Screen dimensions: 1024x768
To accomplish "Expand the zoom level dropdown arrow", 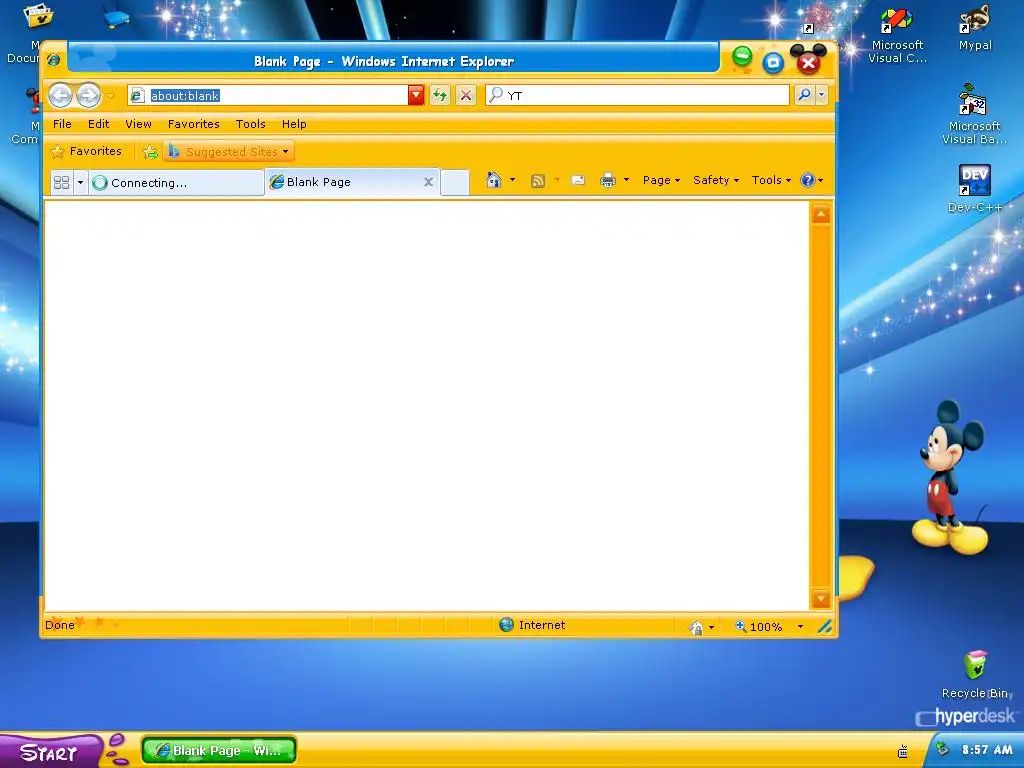I will 800,627.
